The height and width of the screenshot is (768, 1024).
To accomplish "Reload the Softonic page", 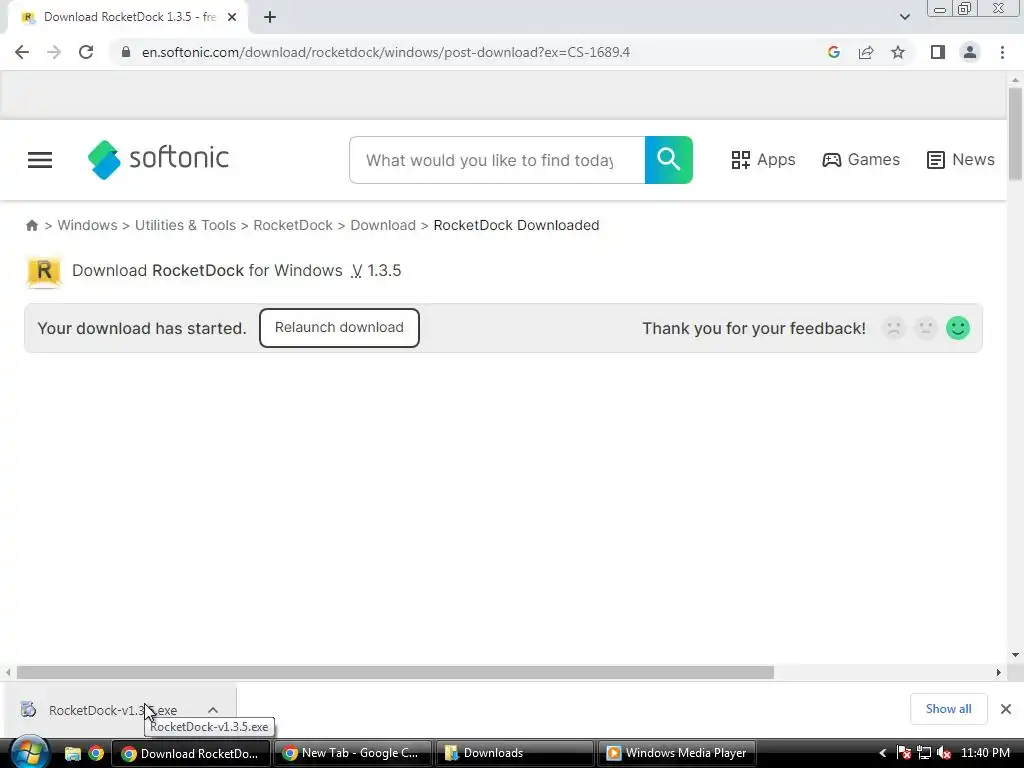I will click(86, 52).
